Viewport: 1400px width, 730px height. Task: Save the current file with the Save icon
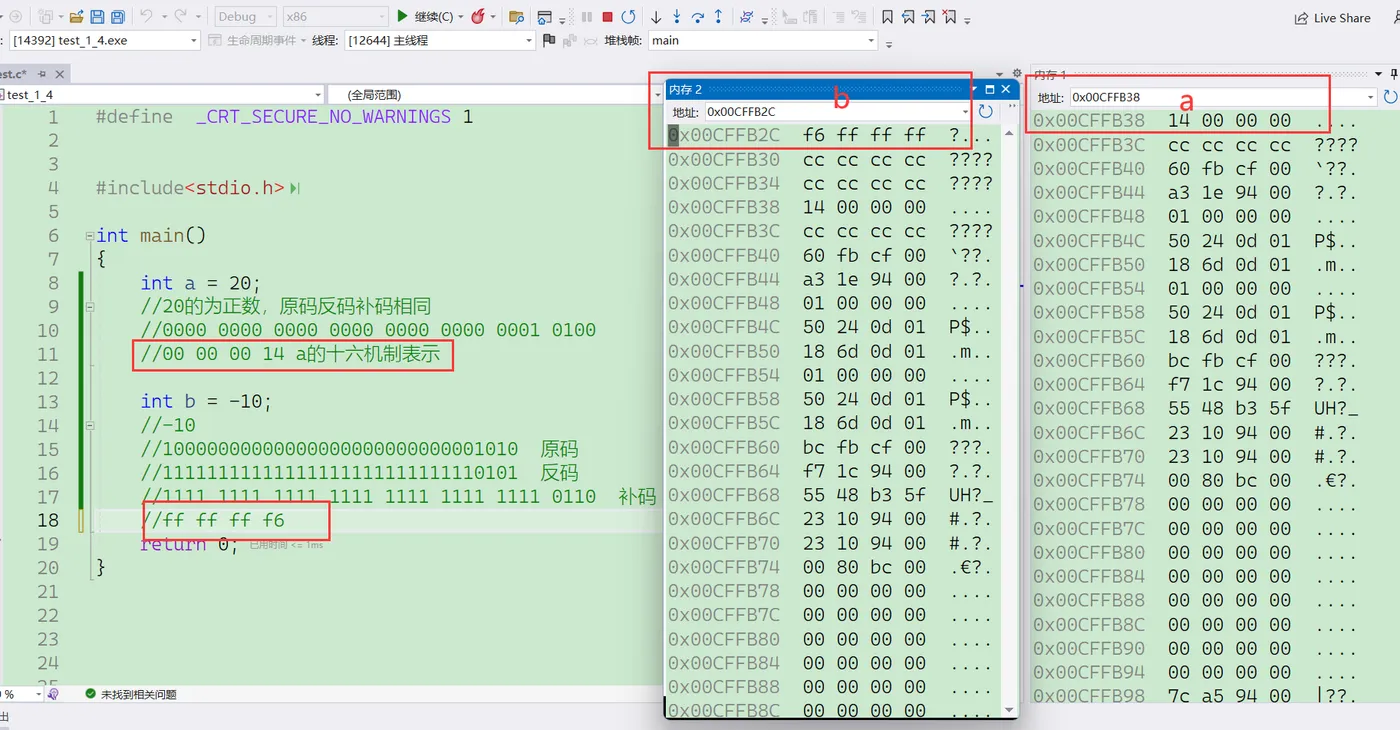pyautogui.click(x=97, y=17)
